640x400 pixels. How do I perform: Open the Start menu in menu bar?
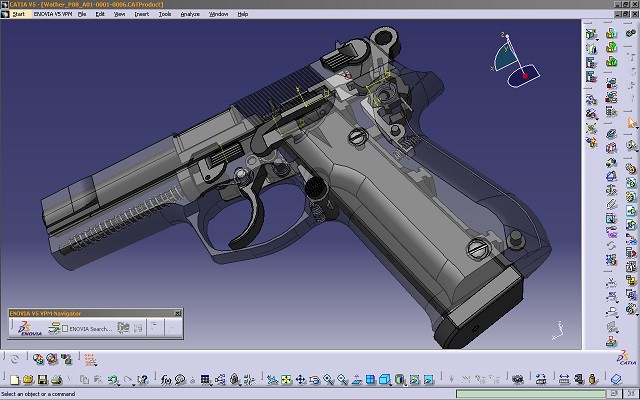pos(18,15)
